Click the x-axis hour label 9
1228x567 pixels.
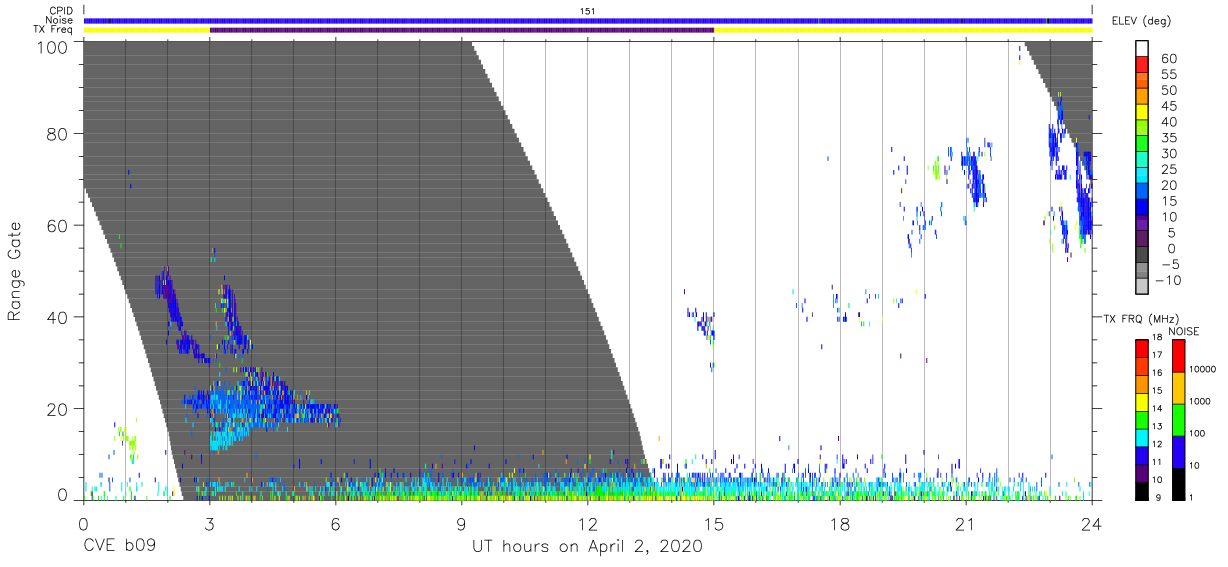pos(462,523)
